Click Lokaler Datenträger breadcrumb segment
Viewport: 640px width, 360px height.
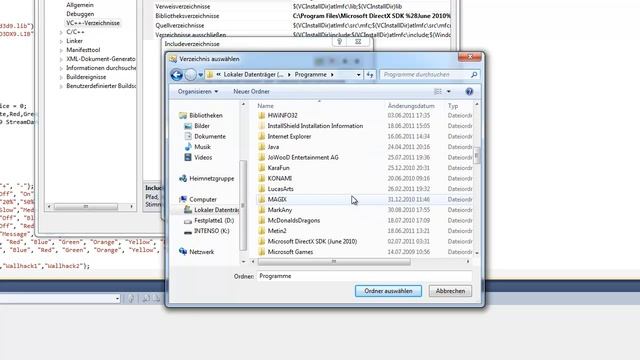tap(253, 75)
